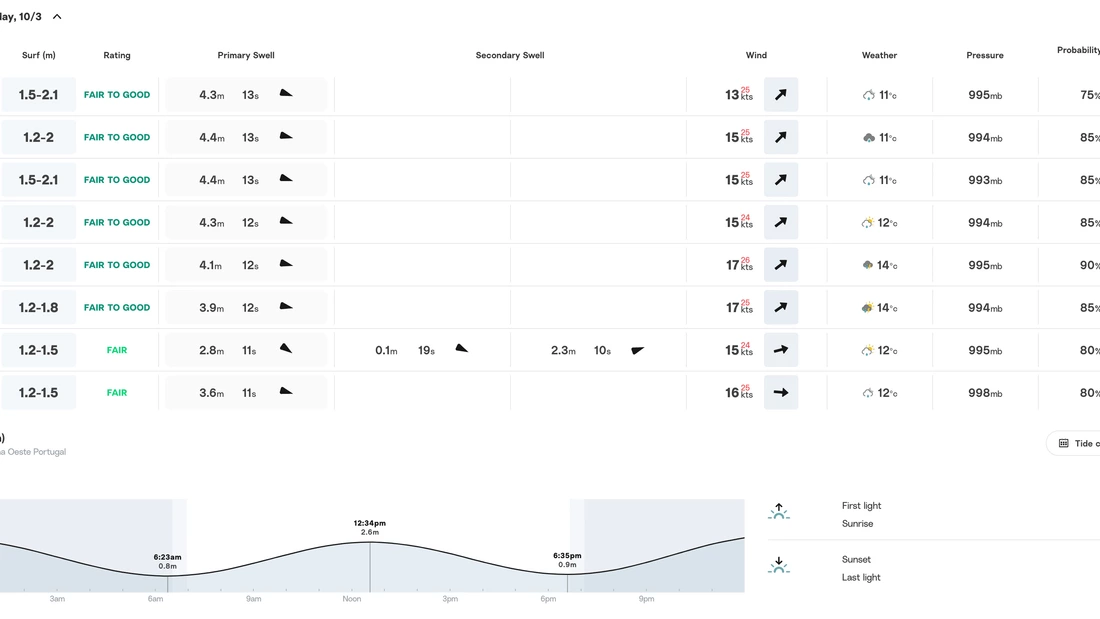Click the wind direction arrow in the 13kts row
This screenshot has height=619, width=1100.
pyautogui.click(x=780, y=94)
